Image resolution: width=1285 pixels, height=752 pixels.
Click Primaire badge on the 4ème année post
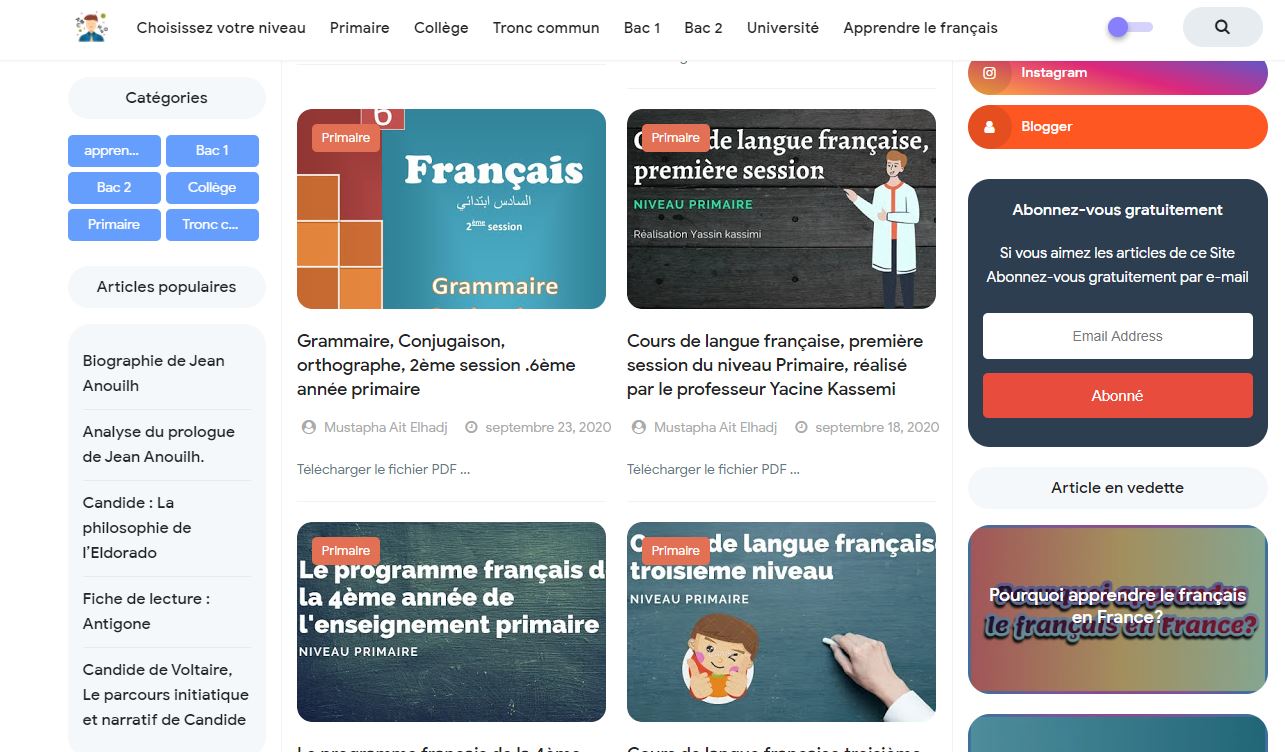tap(346, 551)
